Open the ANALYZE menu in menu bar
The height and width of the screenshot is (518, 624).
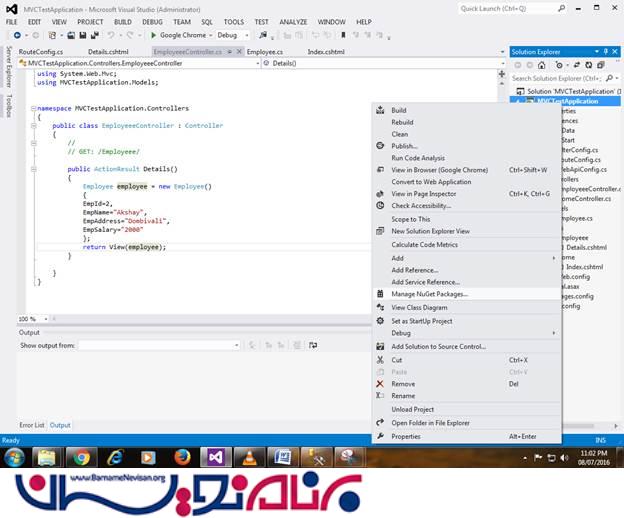[x=294, y=21]
